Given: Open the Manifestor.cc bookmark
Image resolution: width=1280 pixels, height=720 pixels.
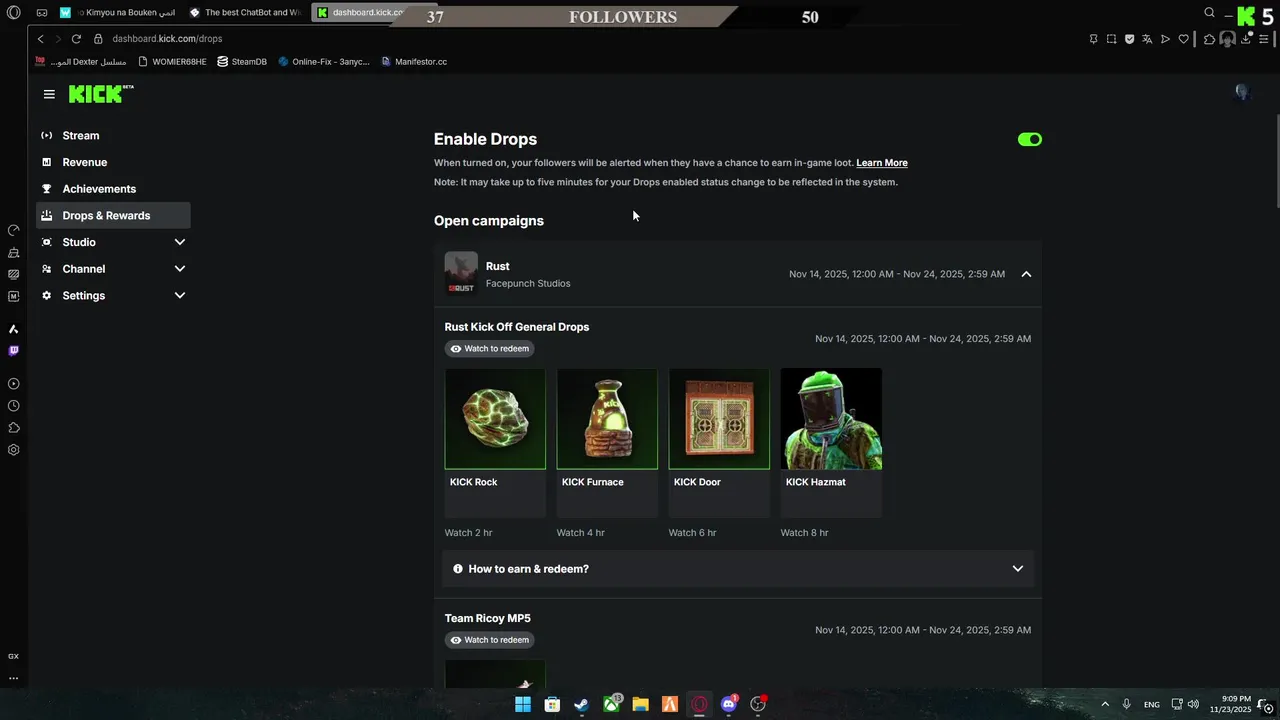Looking at the screenshot, I should click(x=414, y=62).
